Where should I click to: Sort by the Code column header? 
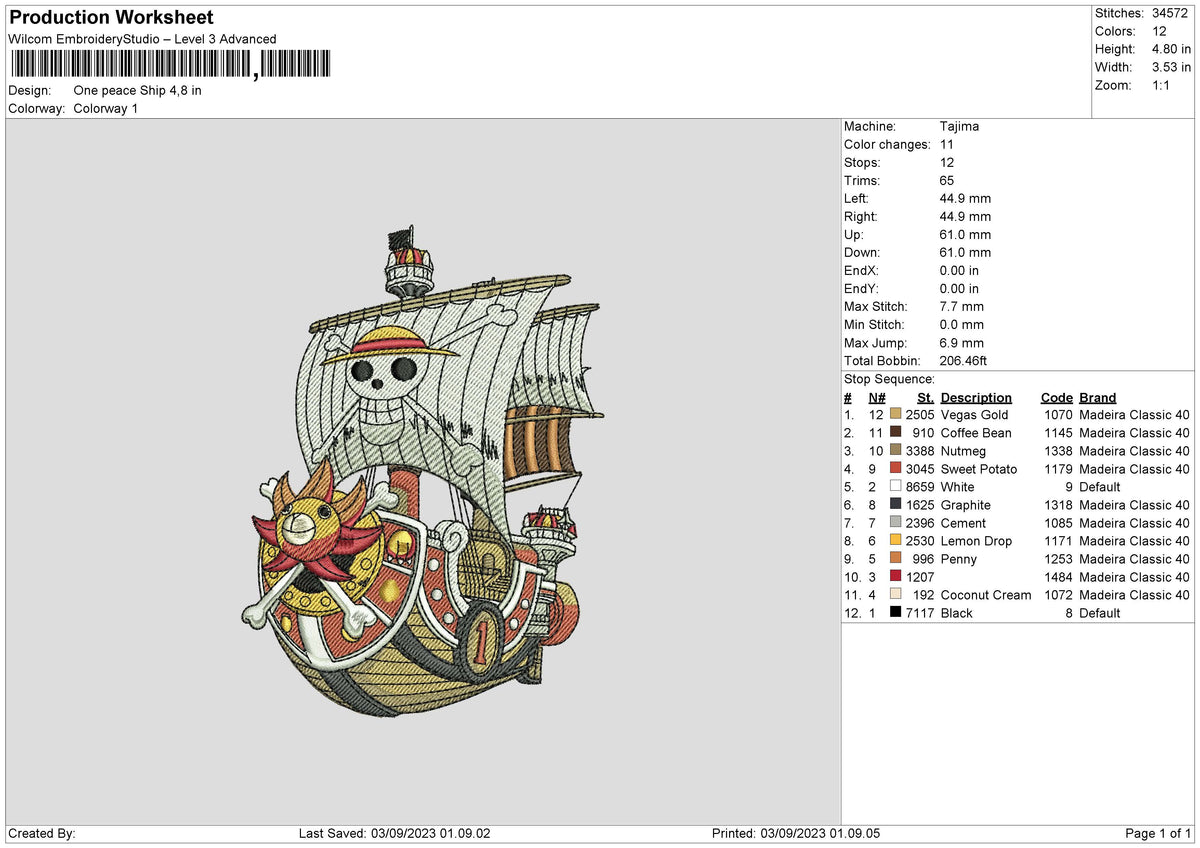tap(1056, 397)
